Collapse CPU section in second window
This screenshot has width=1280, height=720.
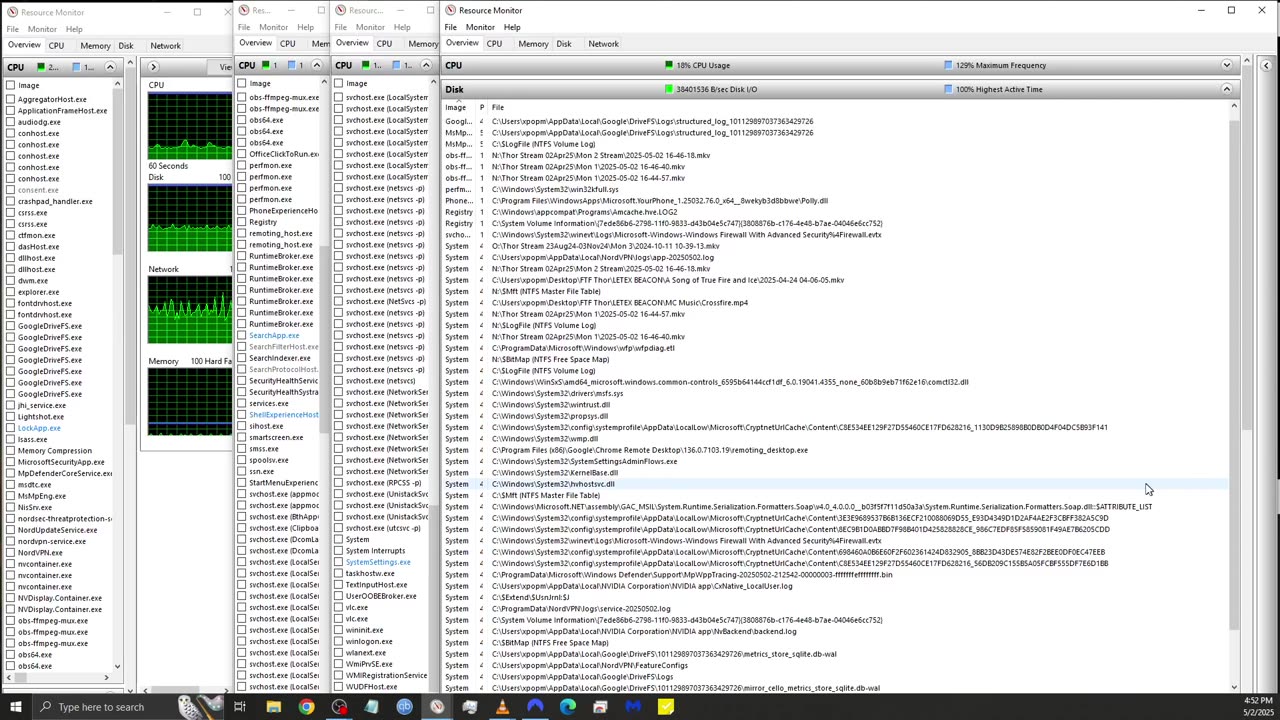click(317, 66)
